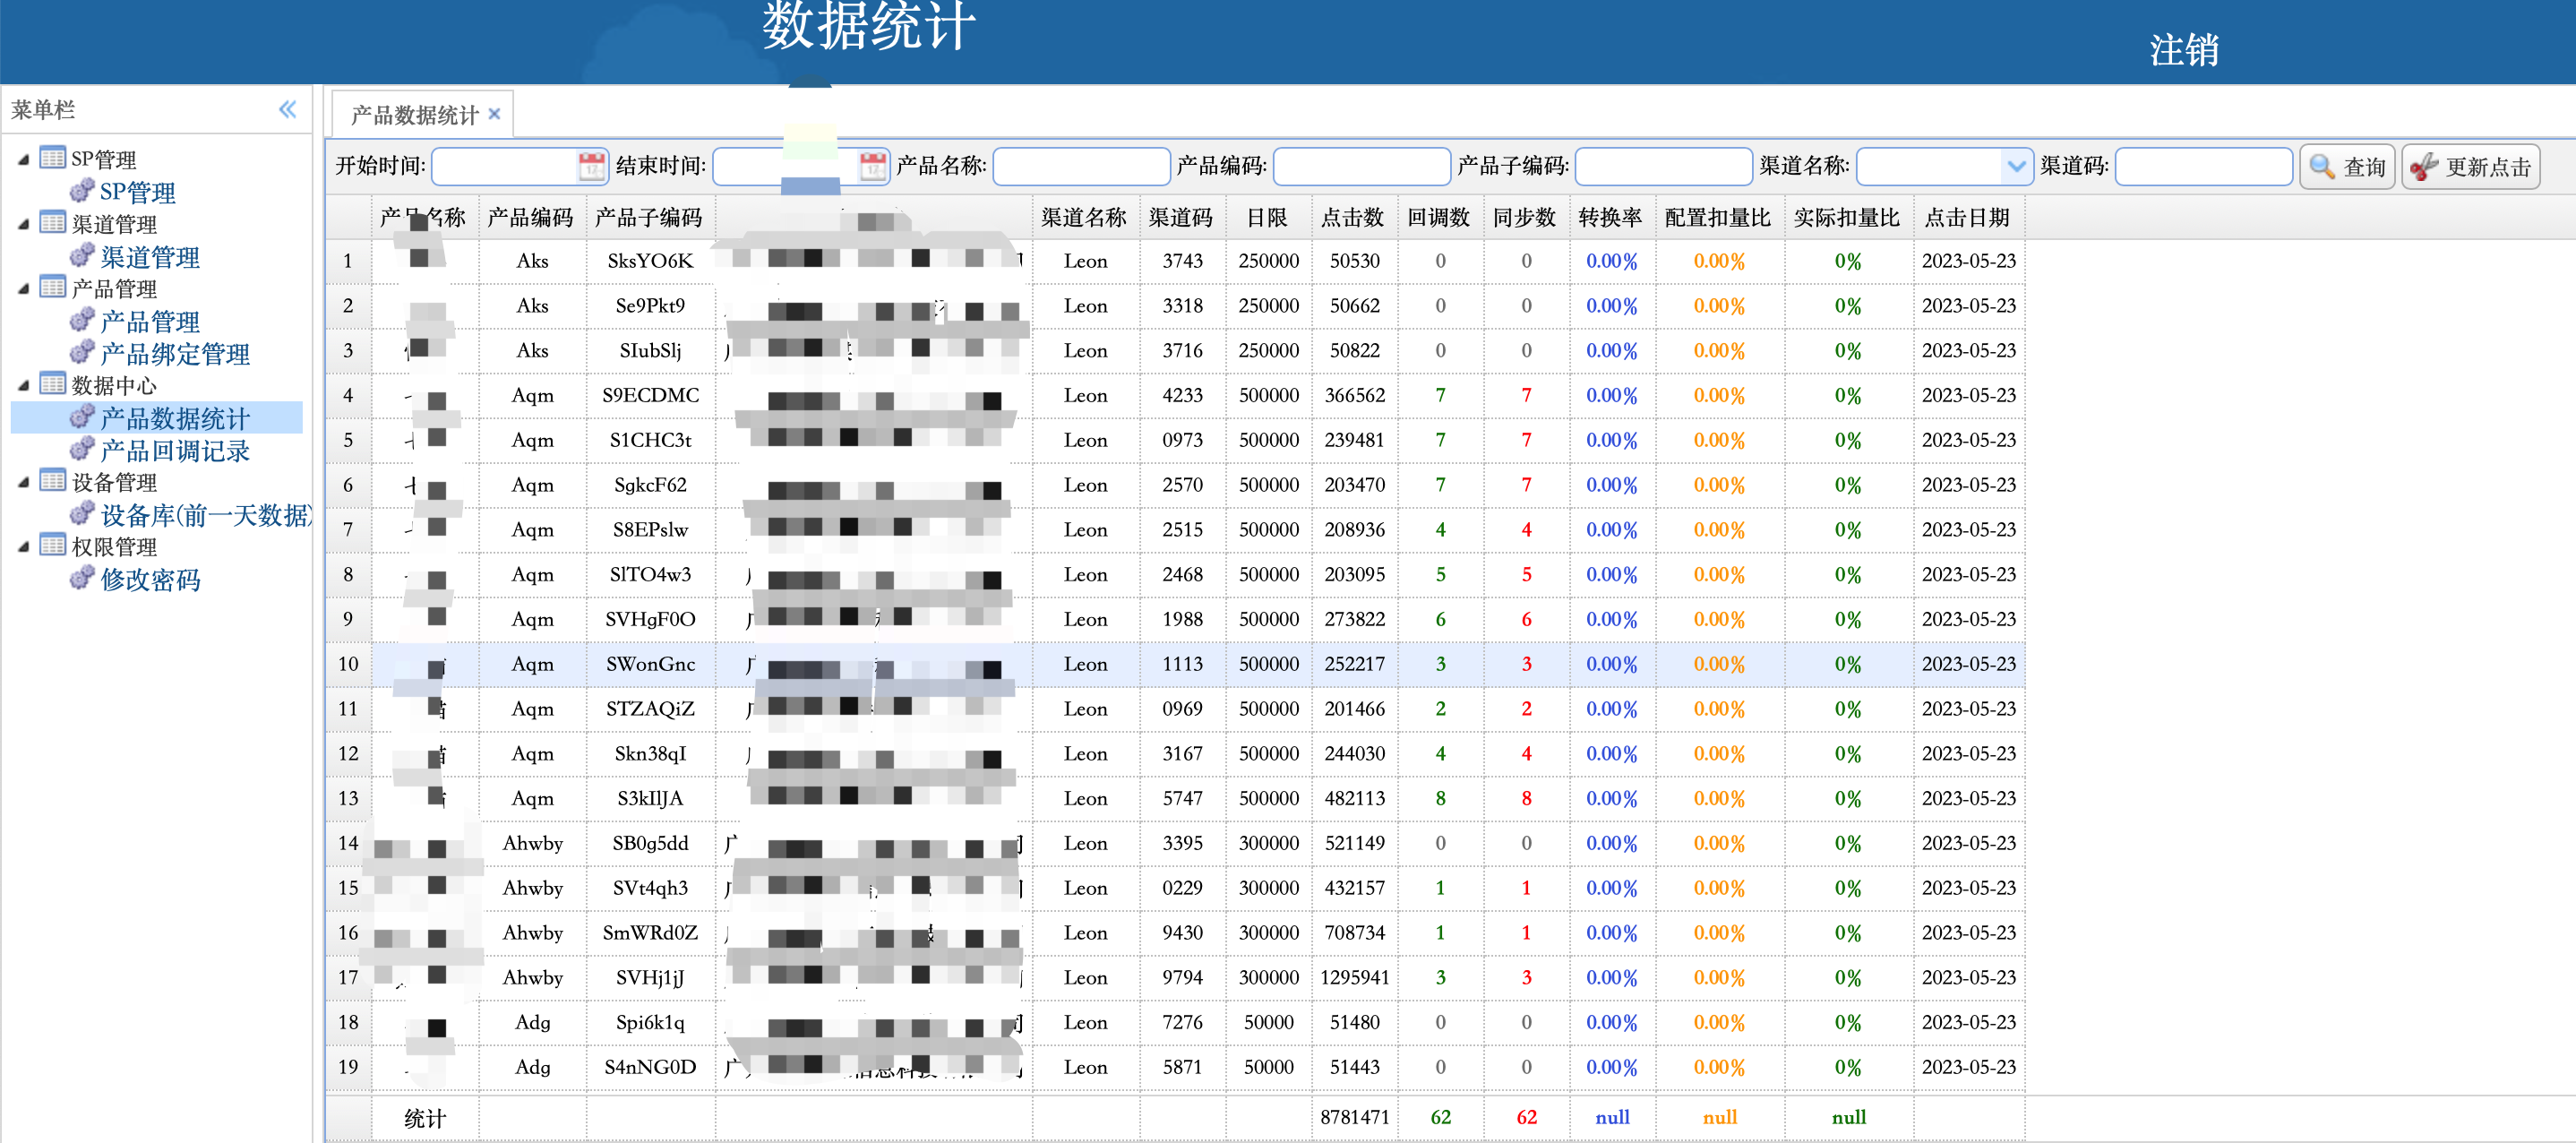Select sub-code cell SksYO6K
2576x1143 pixels.
pos(650,261)
